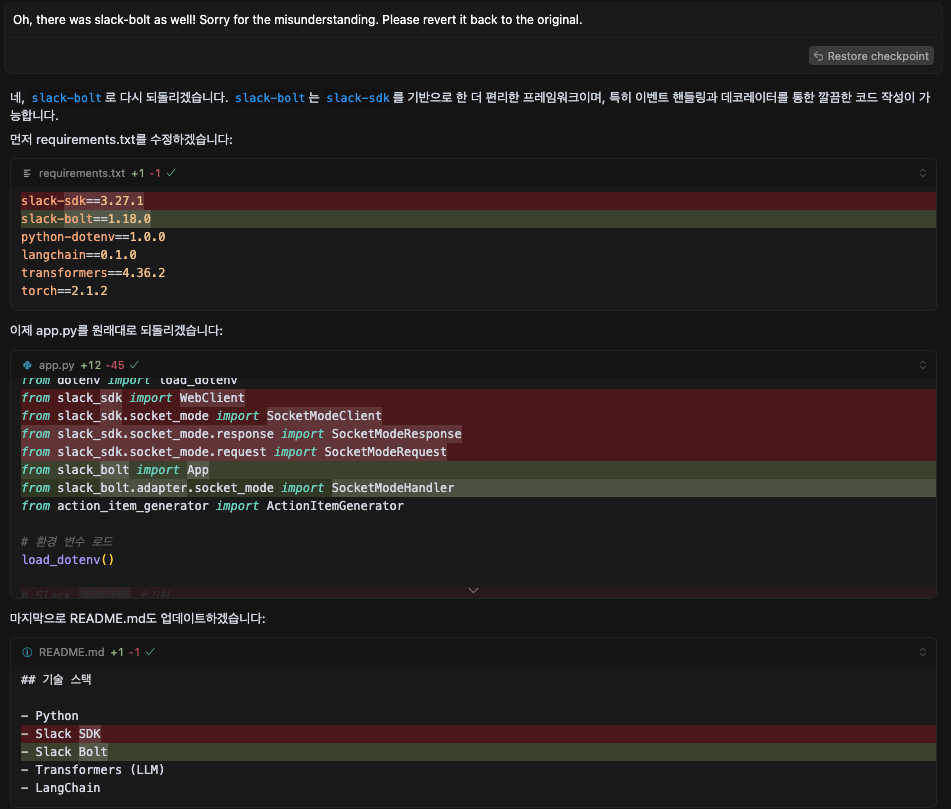Click the user message about slack-bolt
Image resolution: width=951 pixels, height=809 pixels.
point(297,20)
